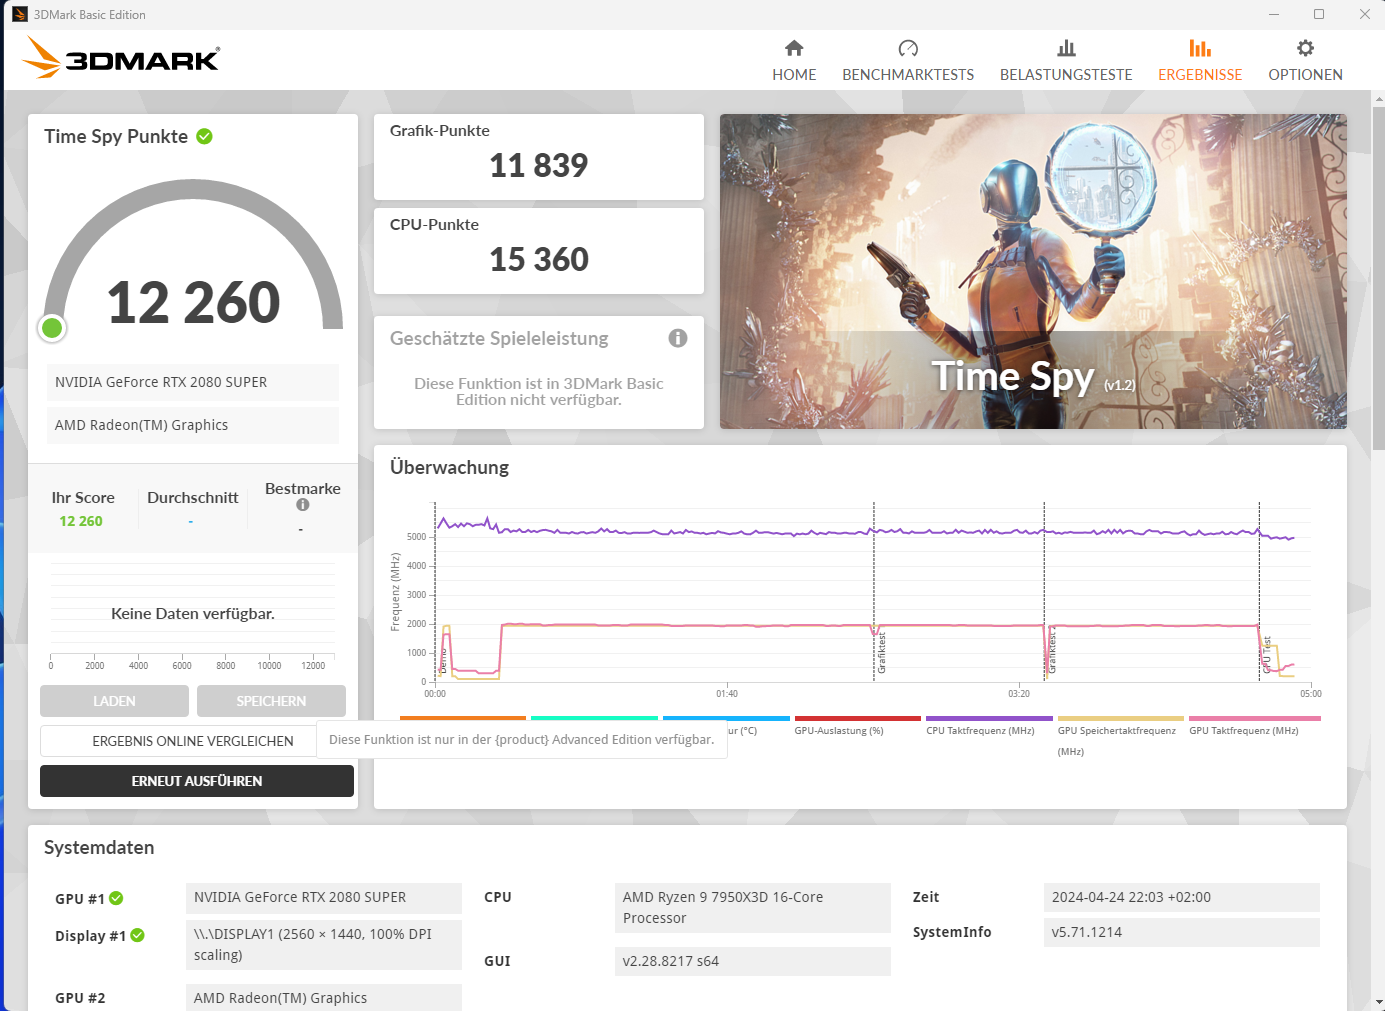Click NVIDIA GeForce RTX 2080 SUPER in score panel
This screenshot has height=1011, width=1385.
tap(193, 382)
